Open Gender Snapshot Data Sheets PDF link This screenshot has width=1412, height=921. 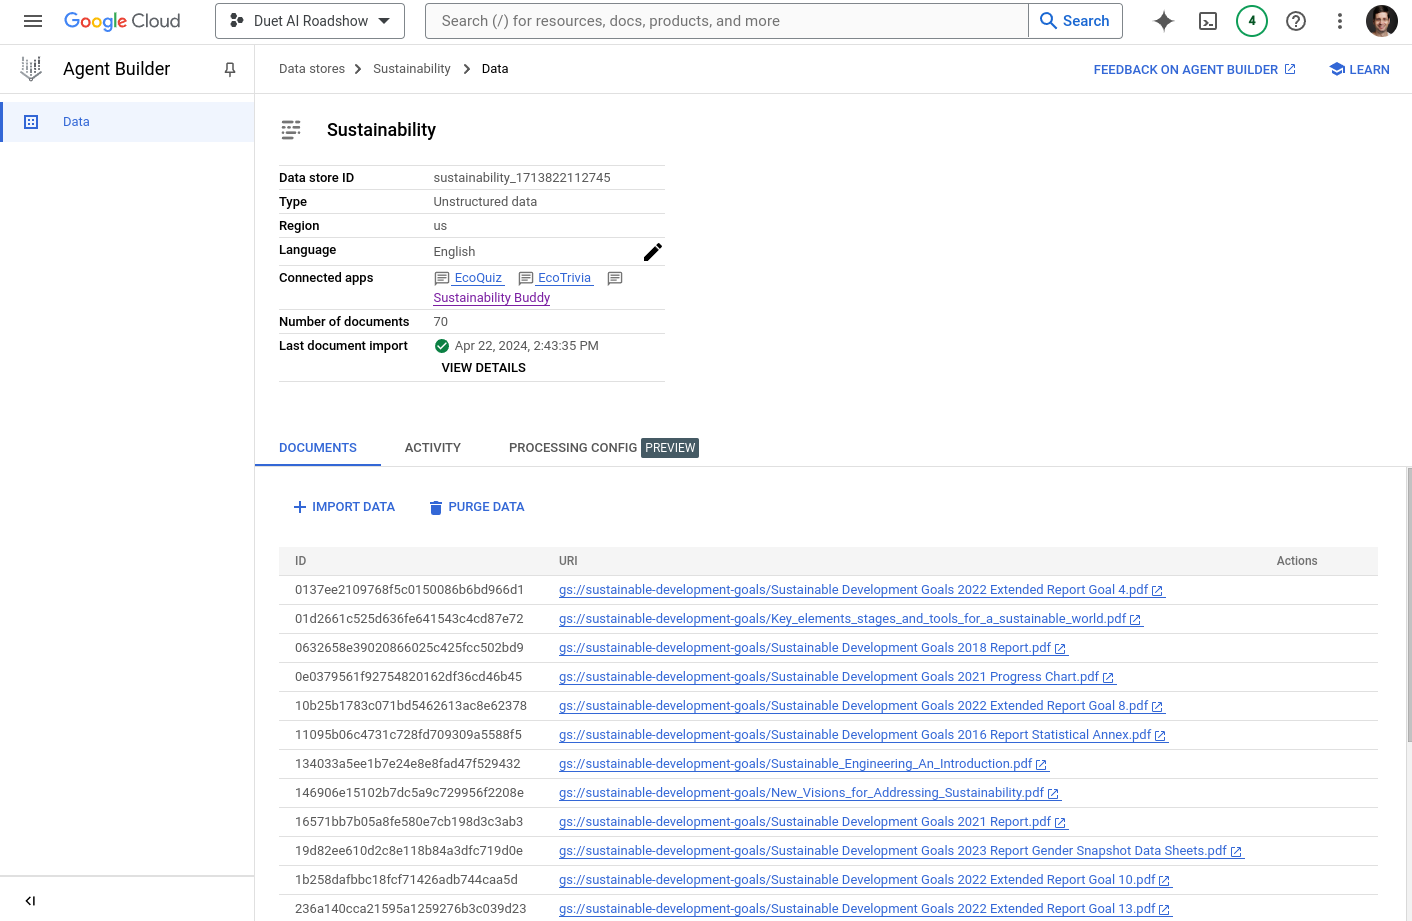click(892, 851)
